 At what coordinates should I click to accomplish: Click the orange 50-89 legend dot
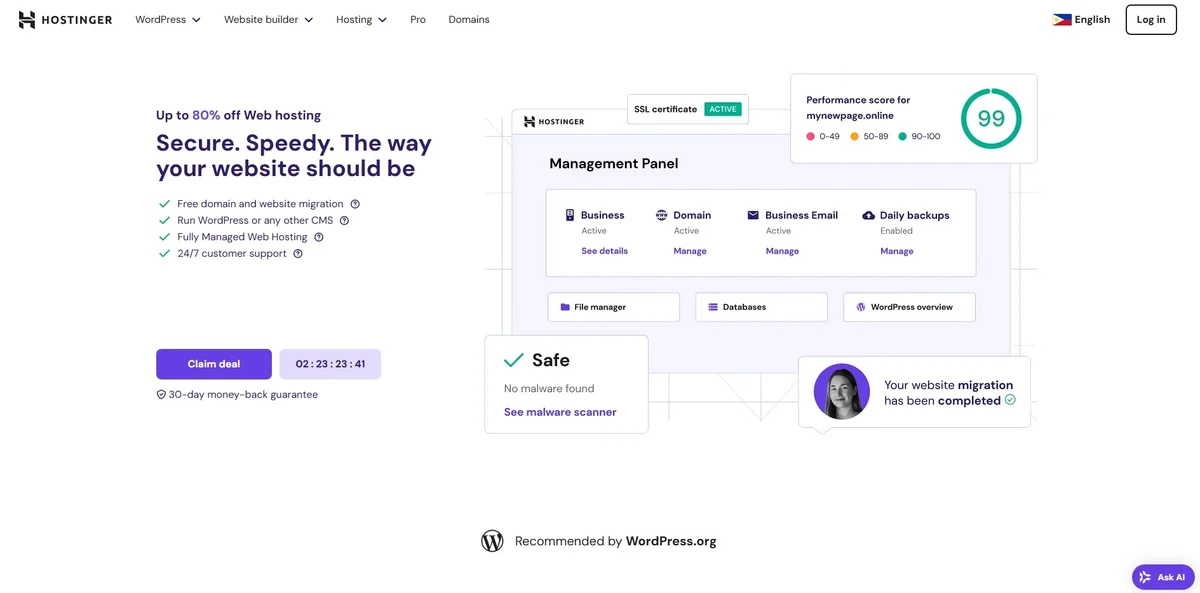(x=855, y=136)
